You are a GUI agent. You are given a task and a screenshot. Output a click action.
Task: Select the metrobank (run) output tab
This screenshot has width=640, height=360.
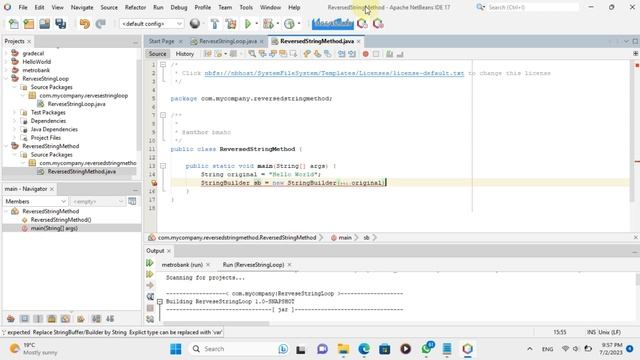click(182, 264)
